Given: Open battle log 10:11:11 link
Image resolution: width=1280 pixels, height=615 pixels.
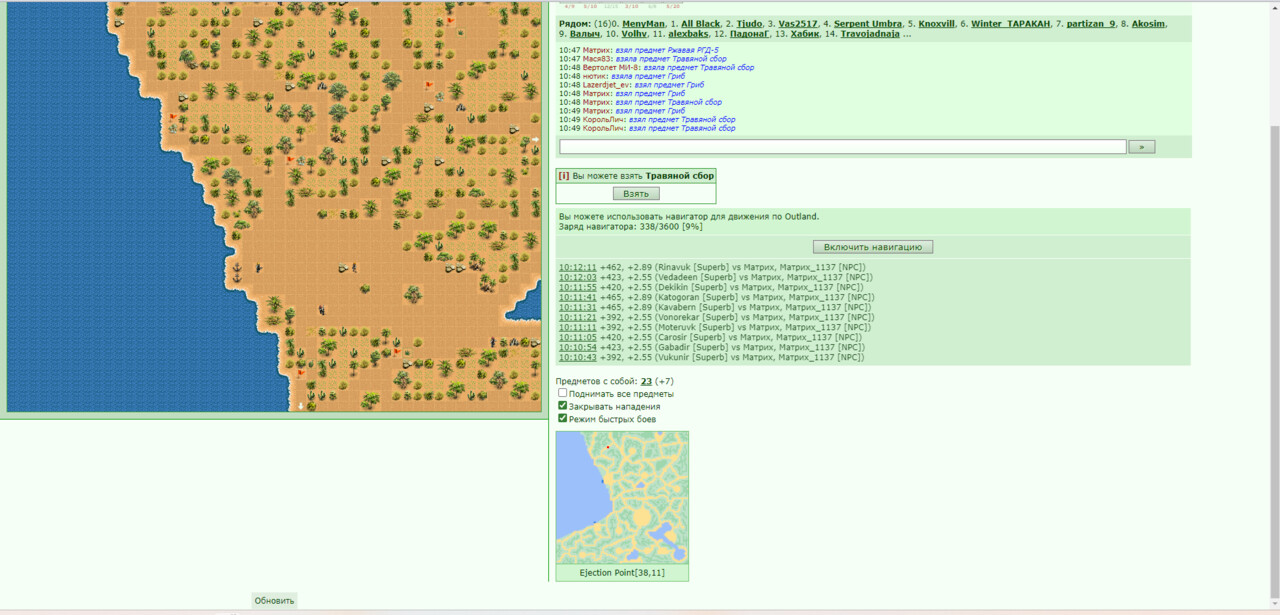Looking at the screenshot, I should tap(577, 328).
